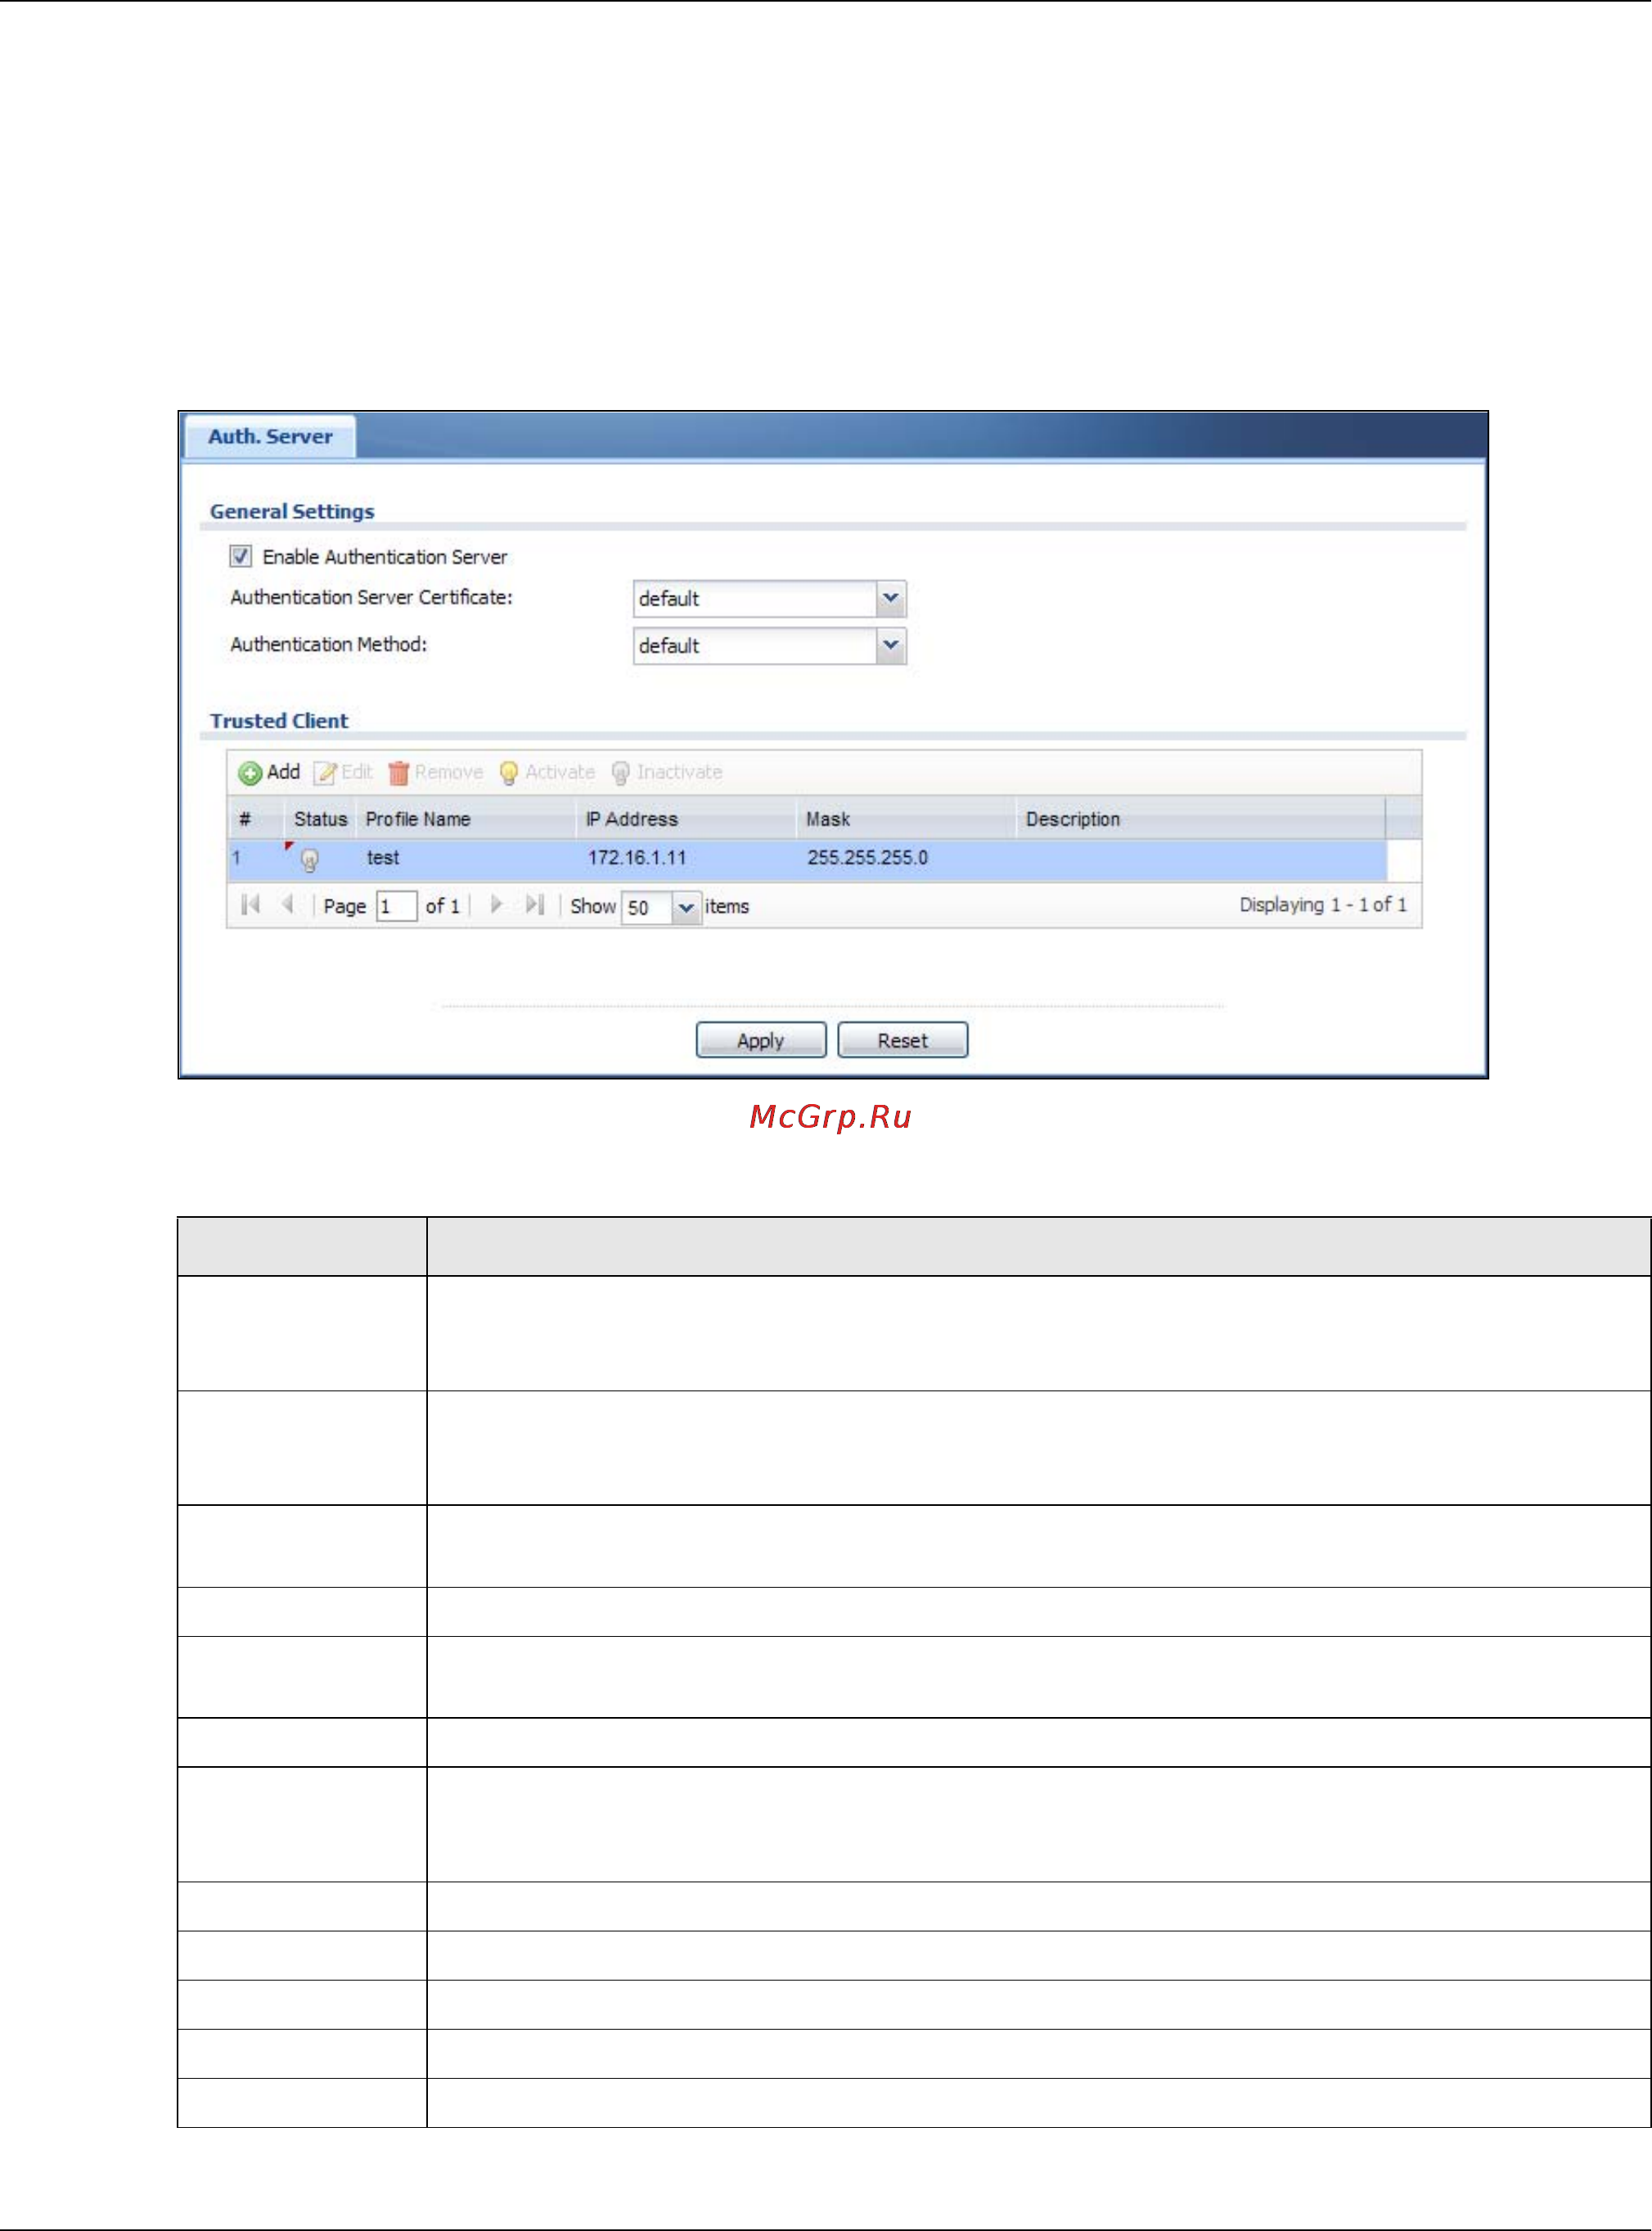1652x2231 pixels.
Task: Select the Auth. Server tab
Action: (x=270, y=437)
